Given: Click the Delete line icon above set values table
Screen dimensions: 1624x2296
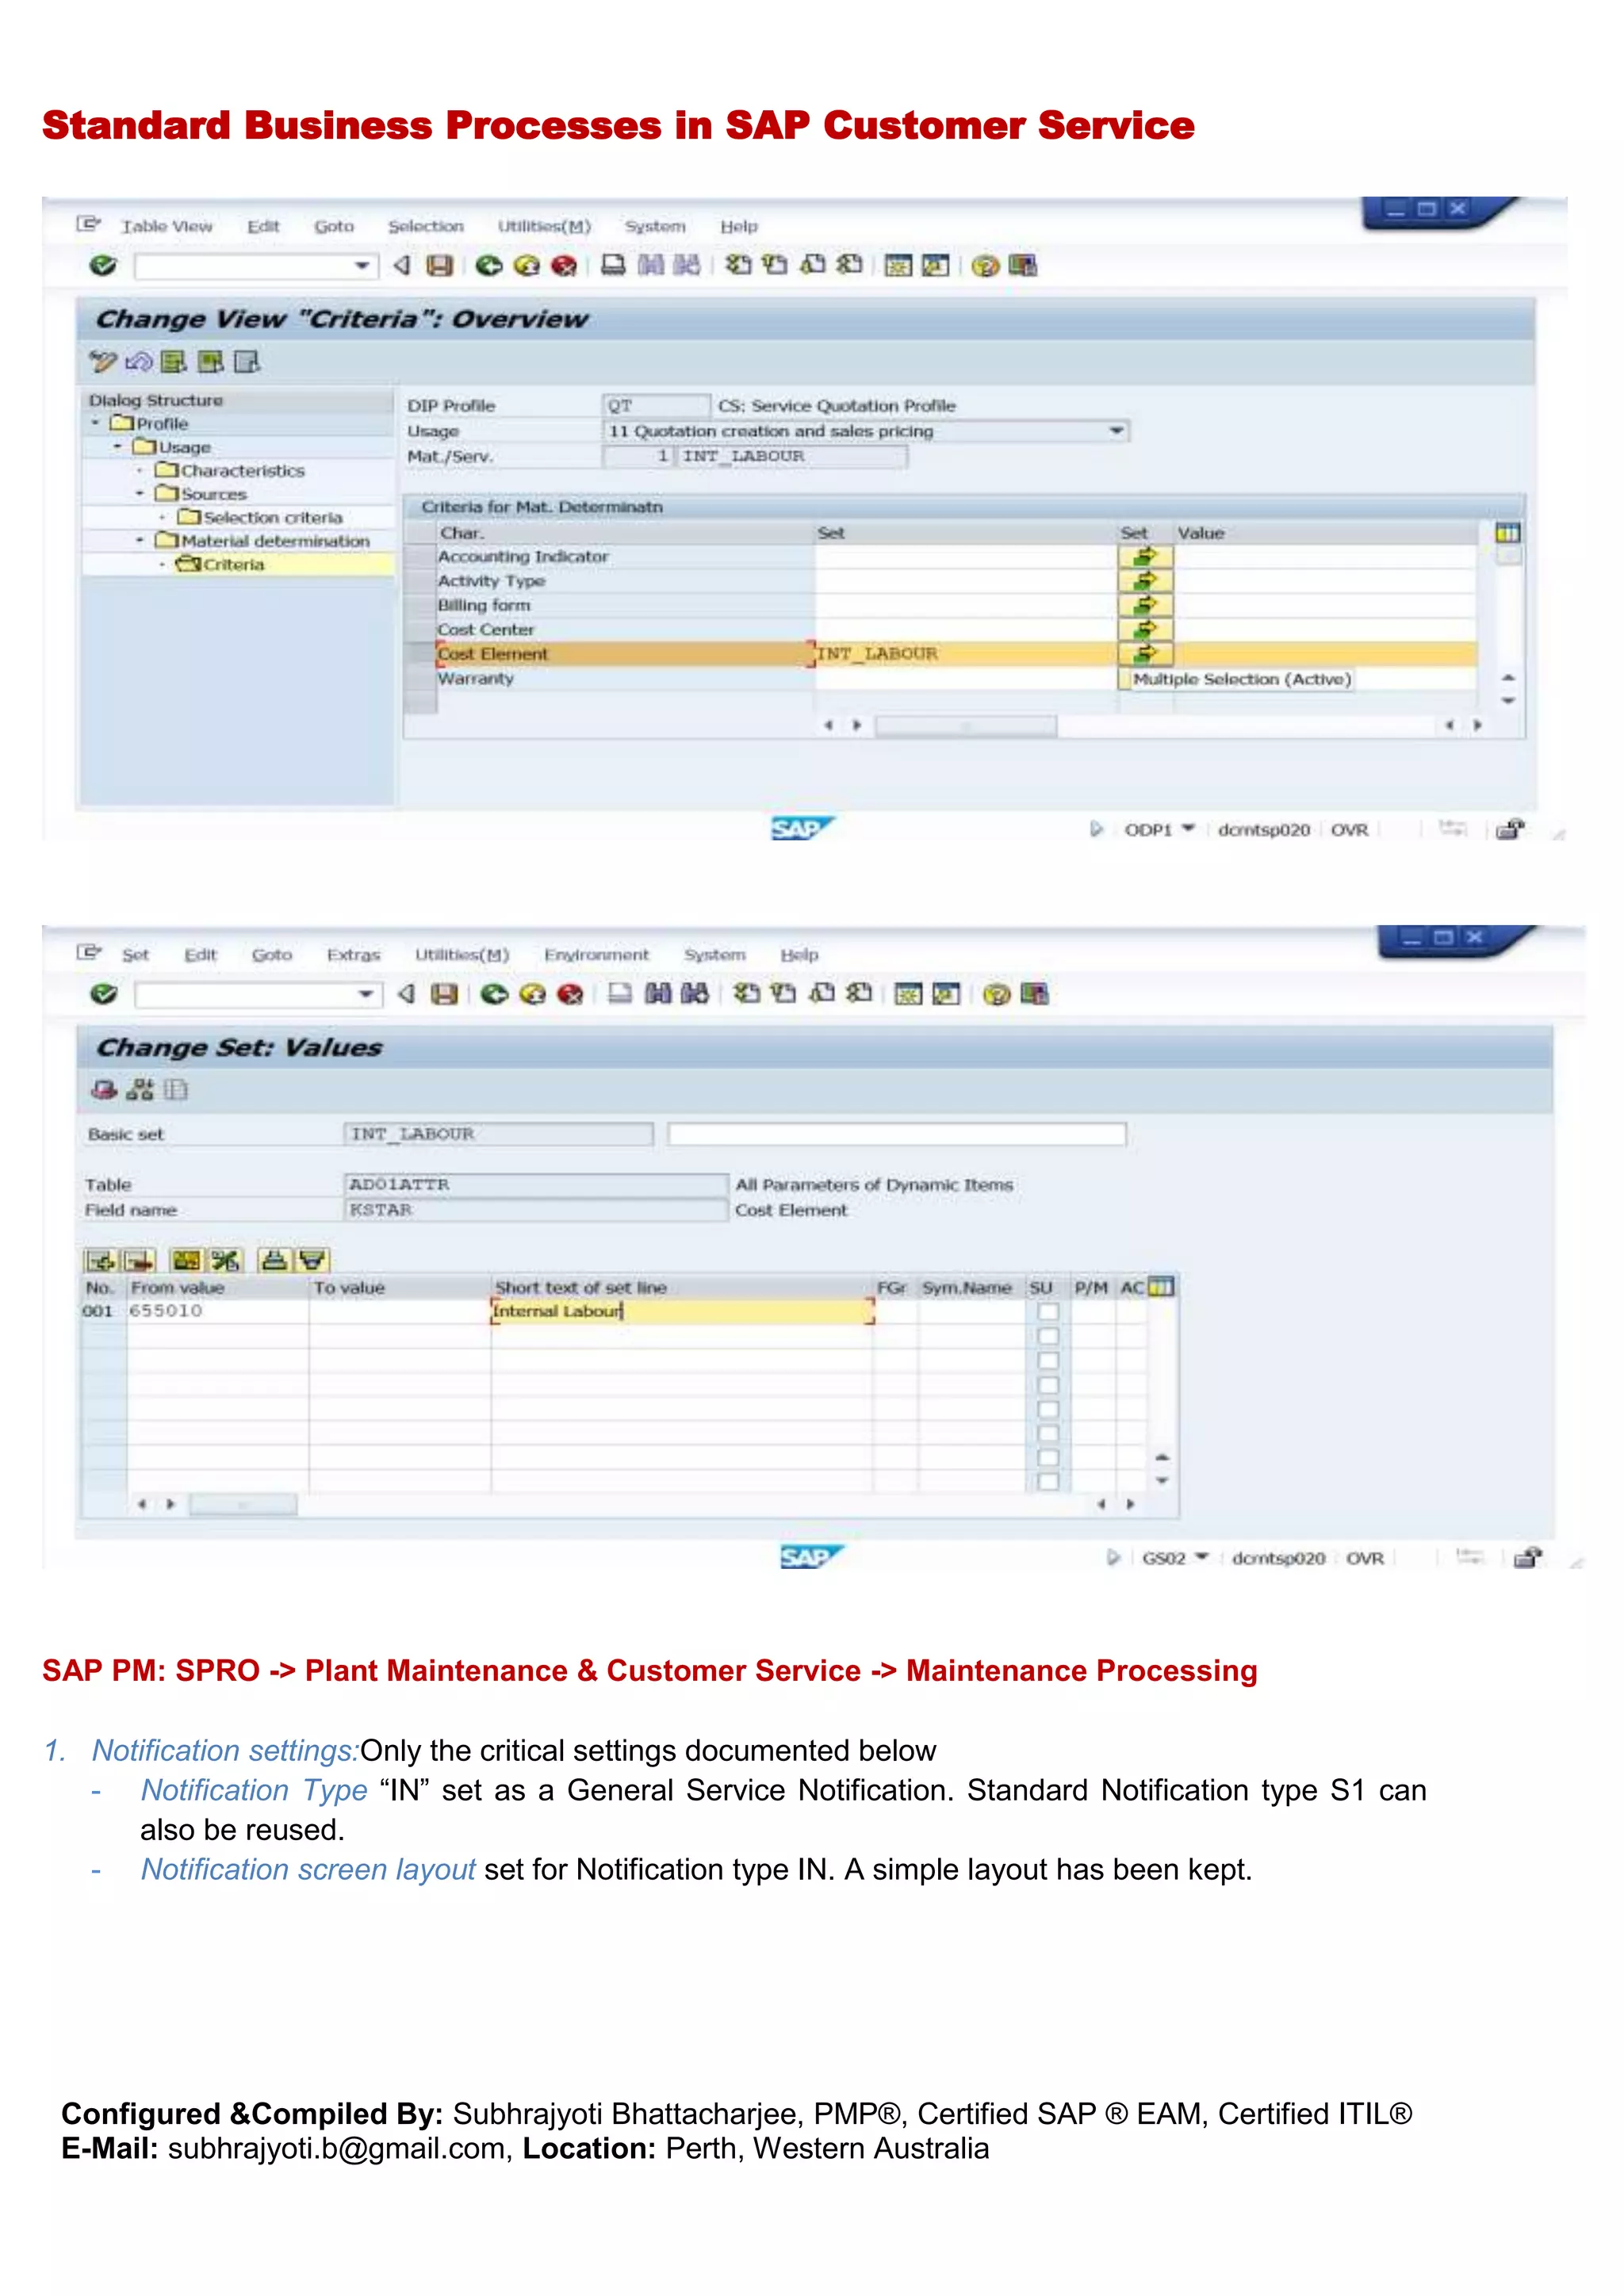Looking at the screenshot, I should pos(139,1261).
